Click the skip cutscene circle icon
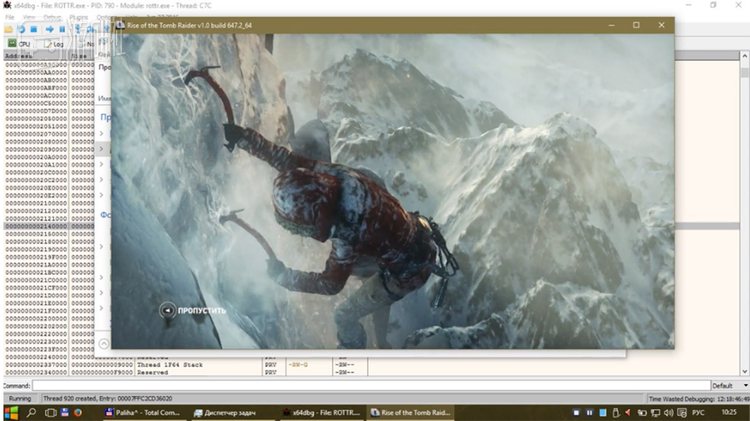 [x=167, y=310]
